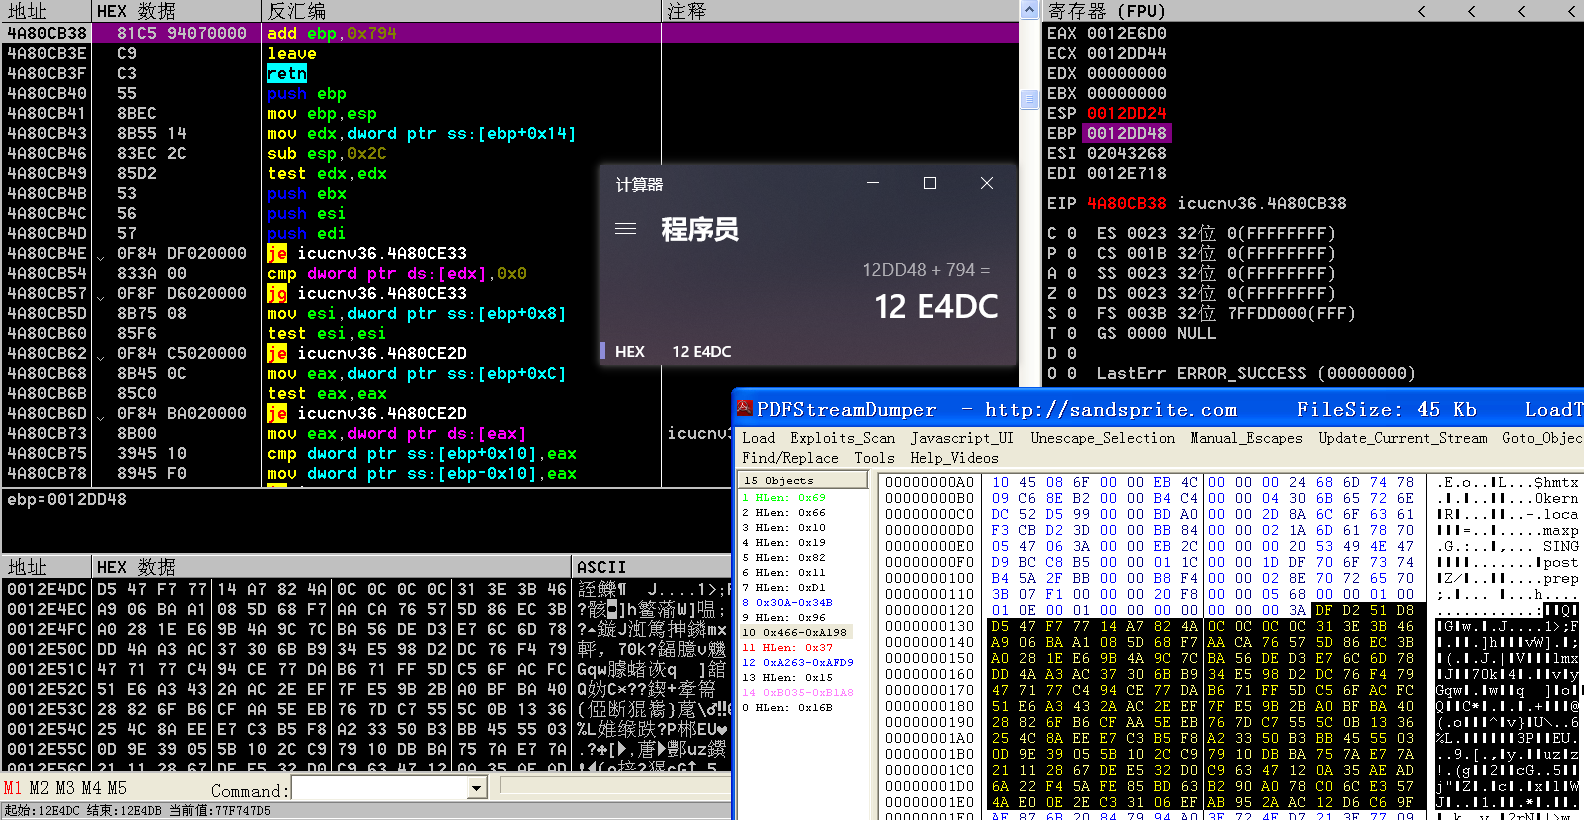
Task: Click the 寄存器 (FPU) registers header
Action: click(1106, 11)
